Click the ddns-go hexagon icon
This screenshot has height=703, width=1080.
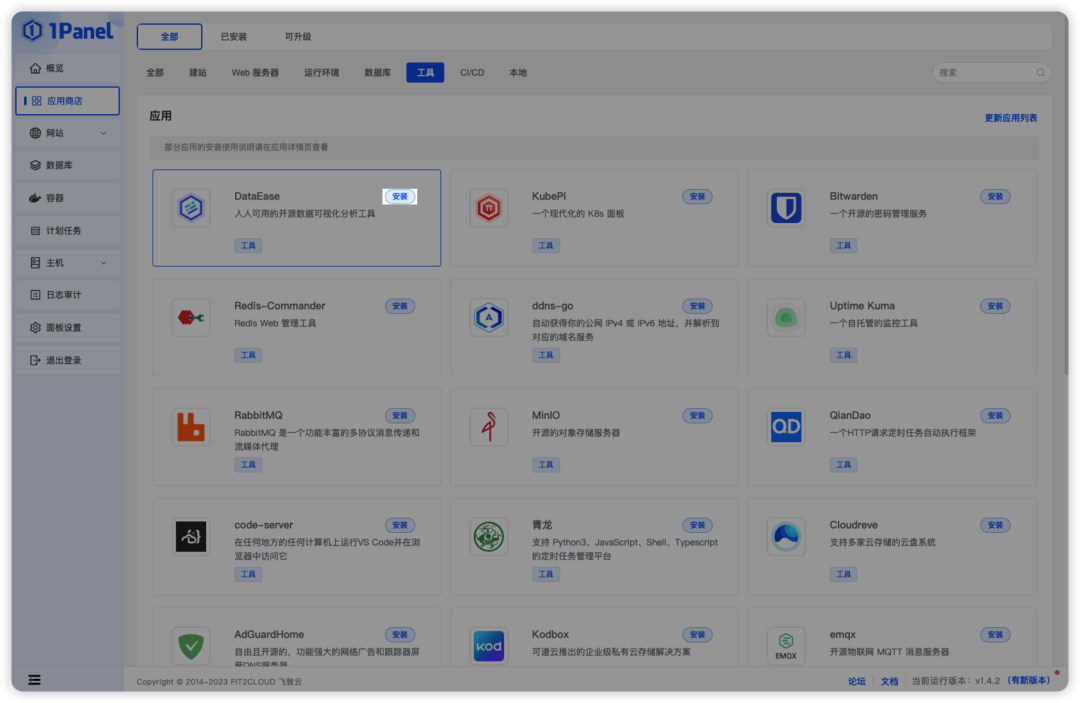tap(488, 316)
